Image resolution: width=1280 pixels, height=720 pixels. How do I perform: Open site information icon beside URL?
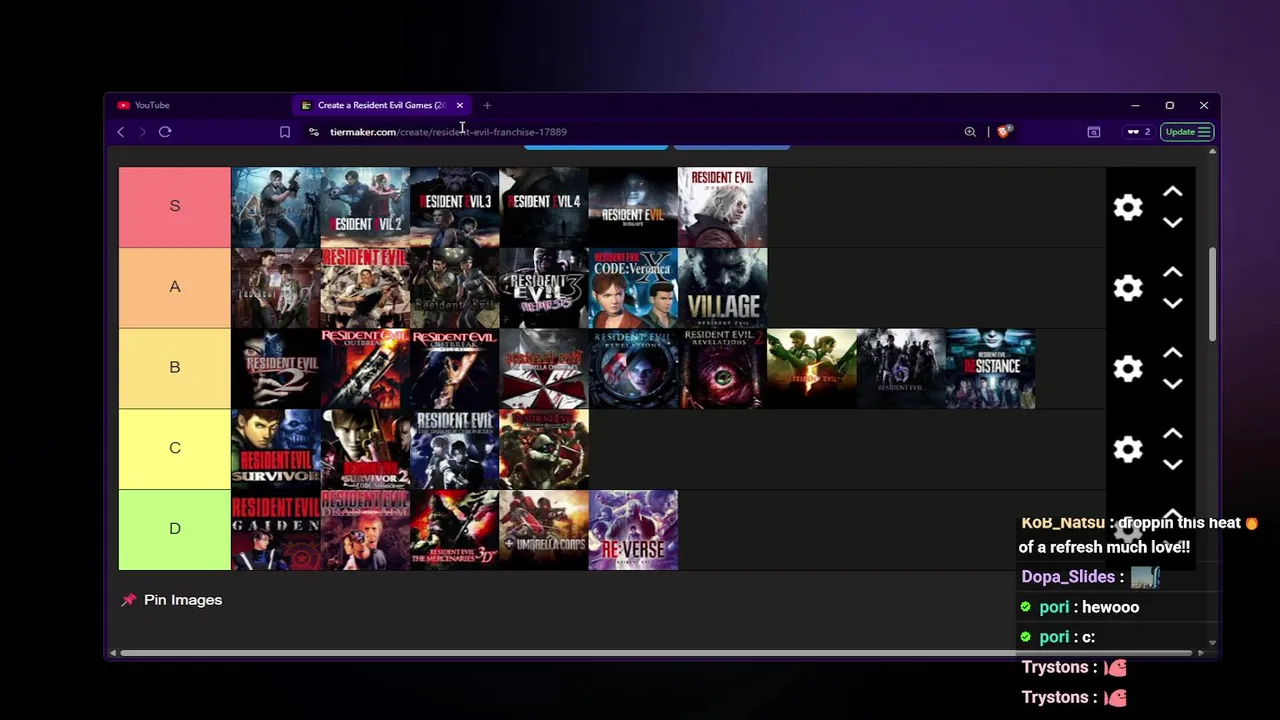click(x=313, y=132)
